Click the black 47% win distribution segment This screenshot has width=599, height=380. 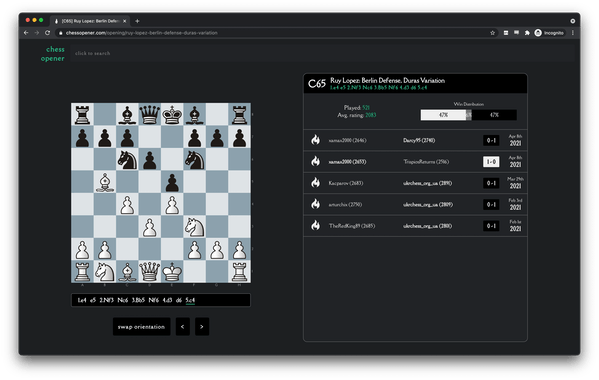pos(494,115)
